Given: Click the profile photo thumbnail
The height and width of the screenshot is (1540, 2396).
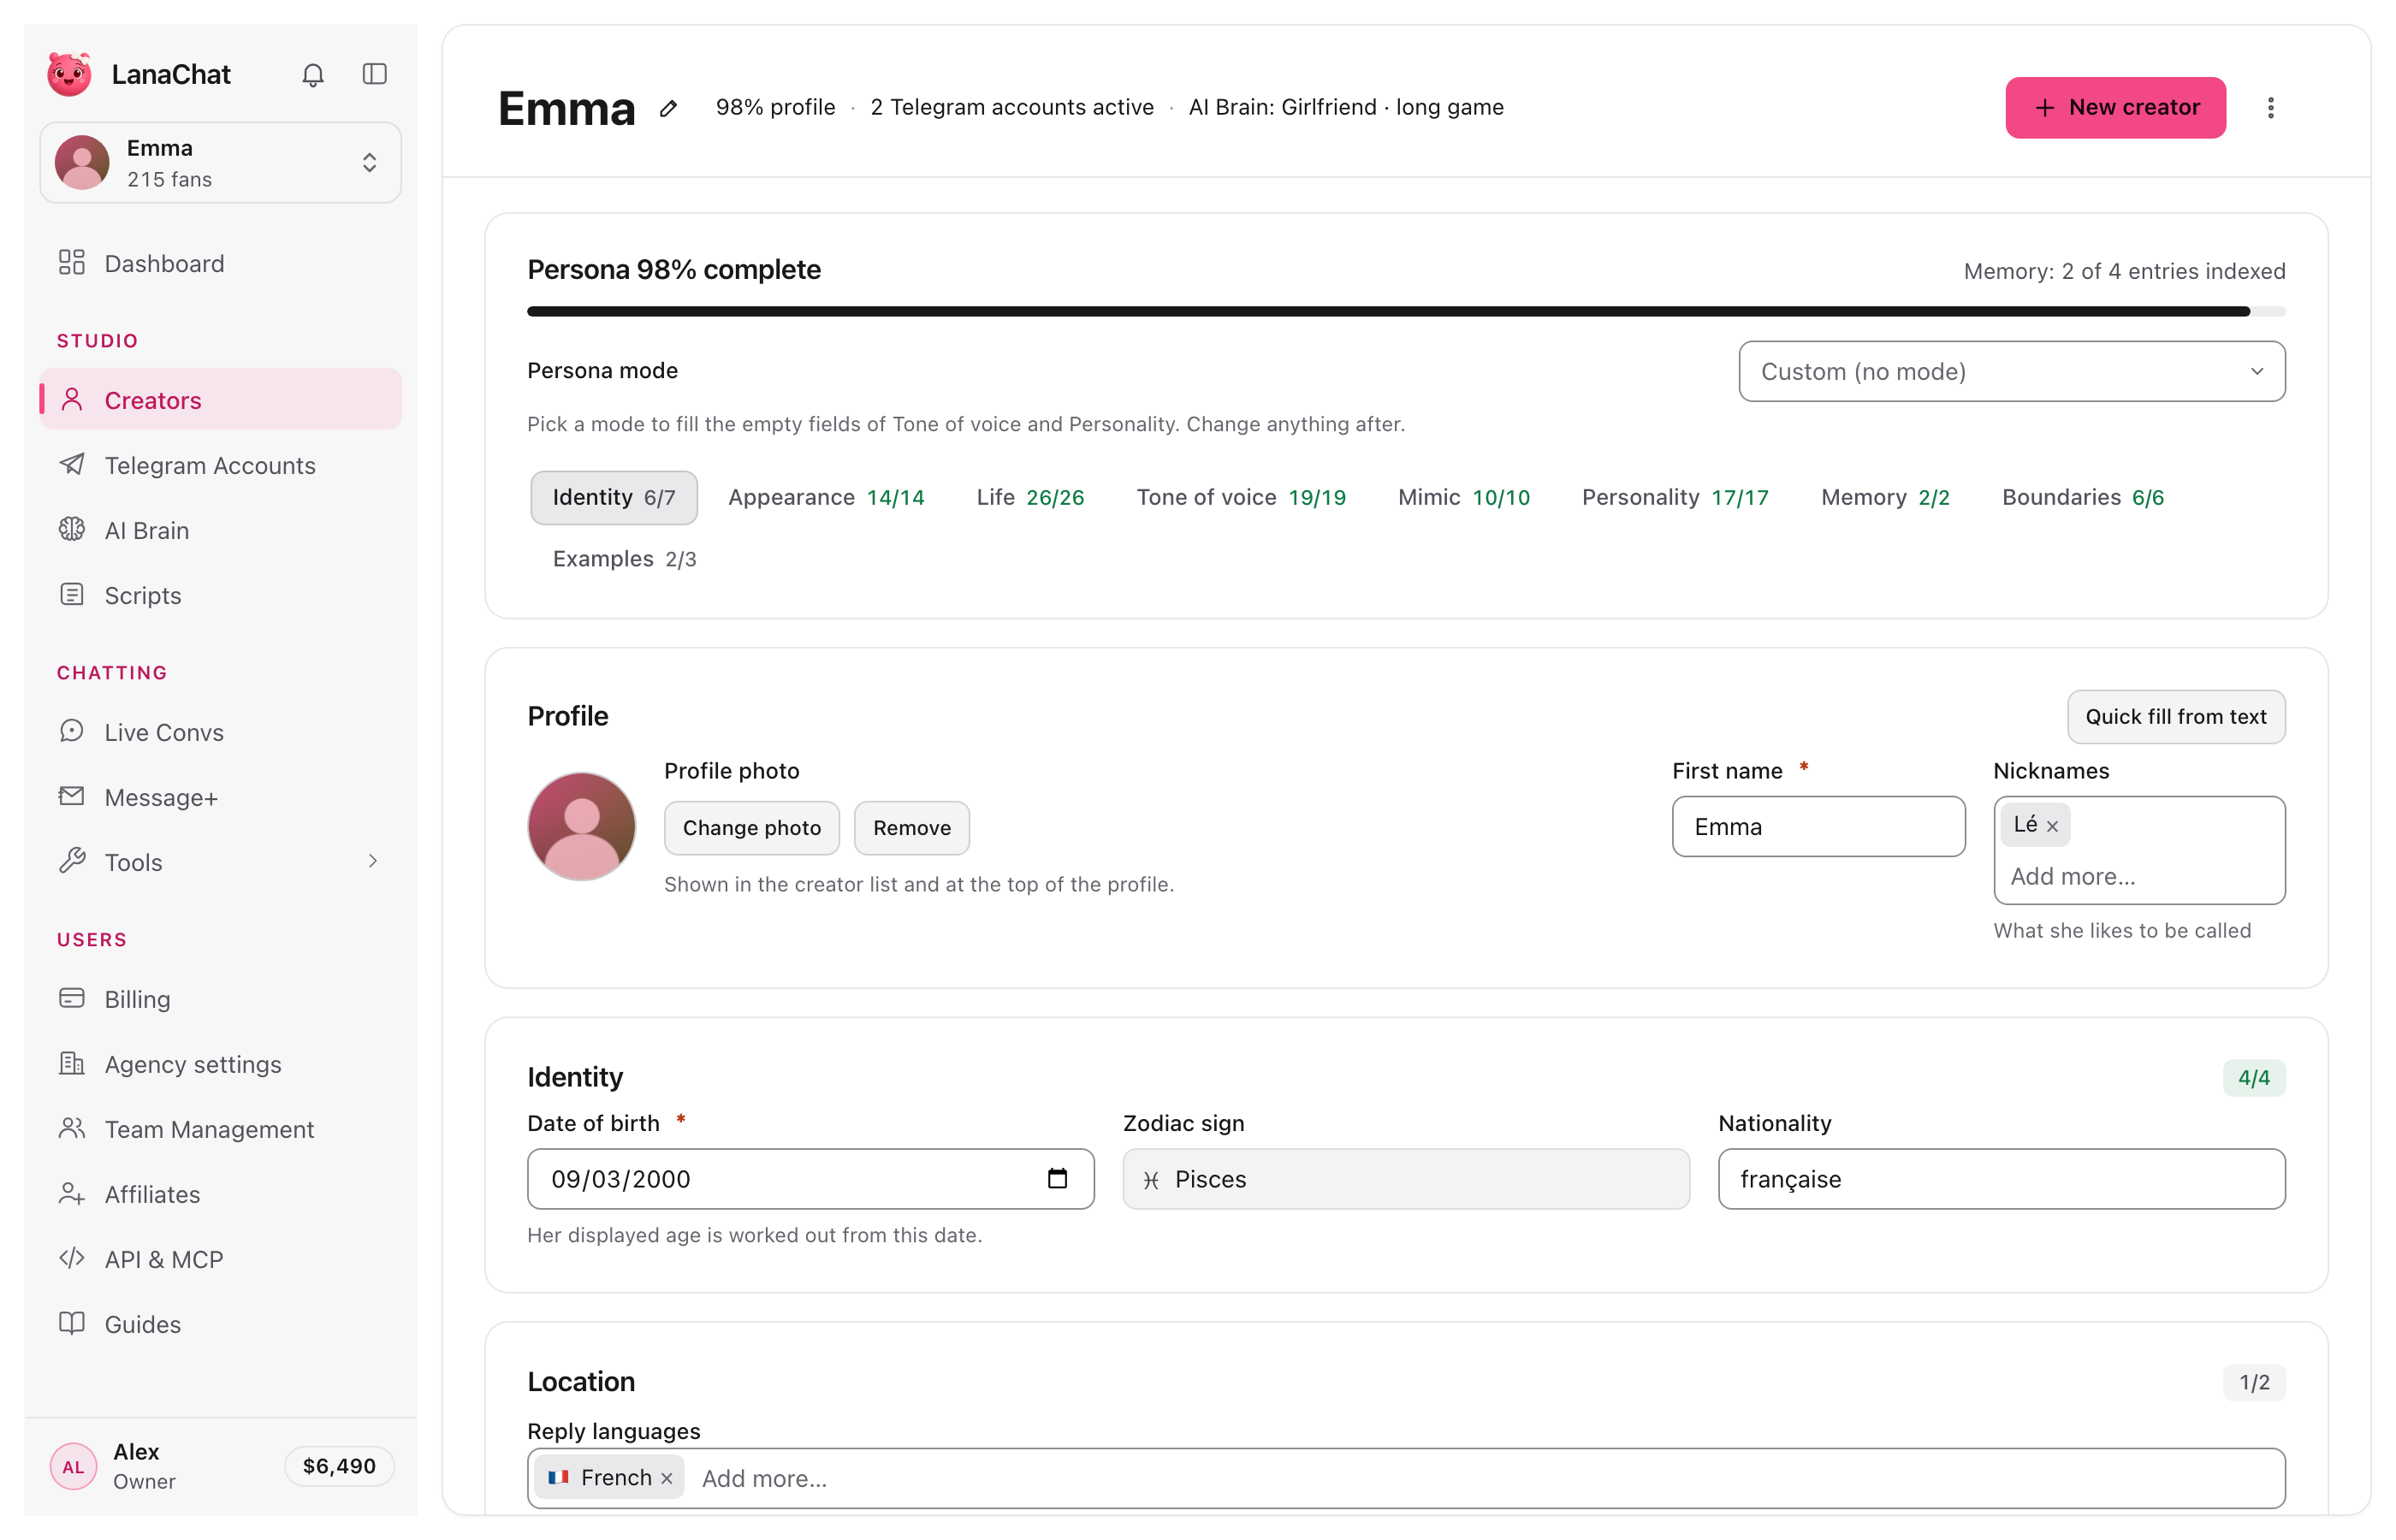Looking at the screenshot, I should point(582,827).
